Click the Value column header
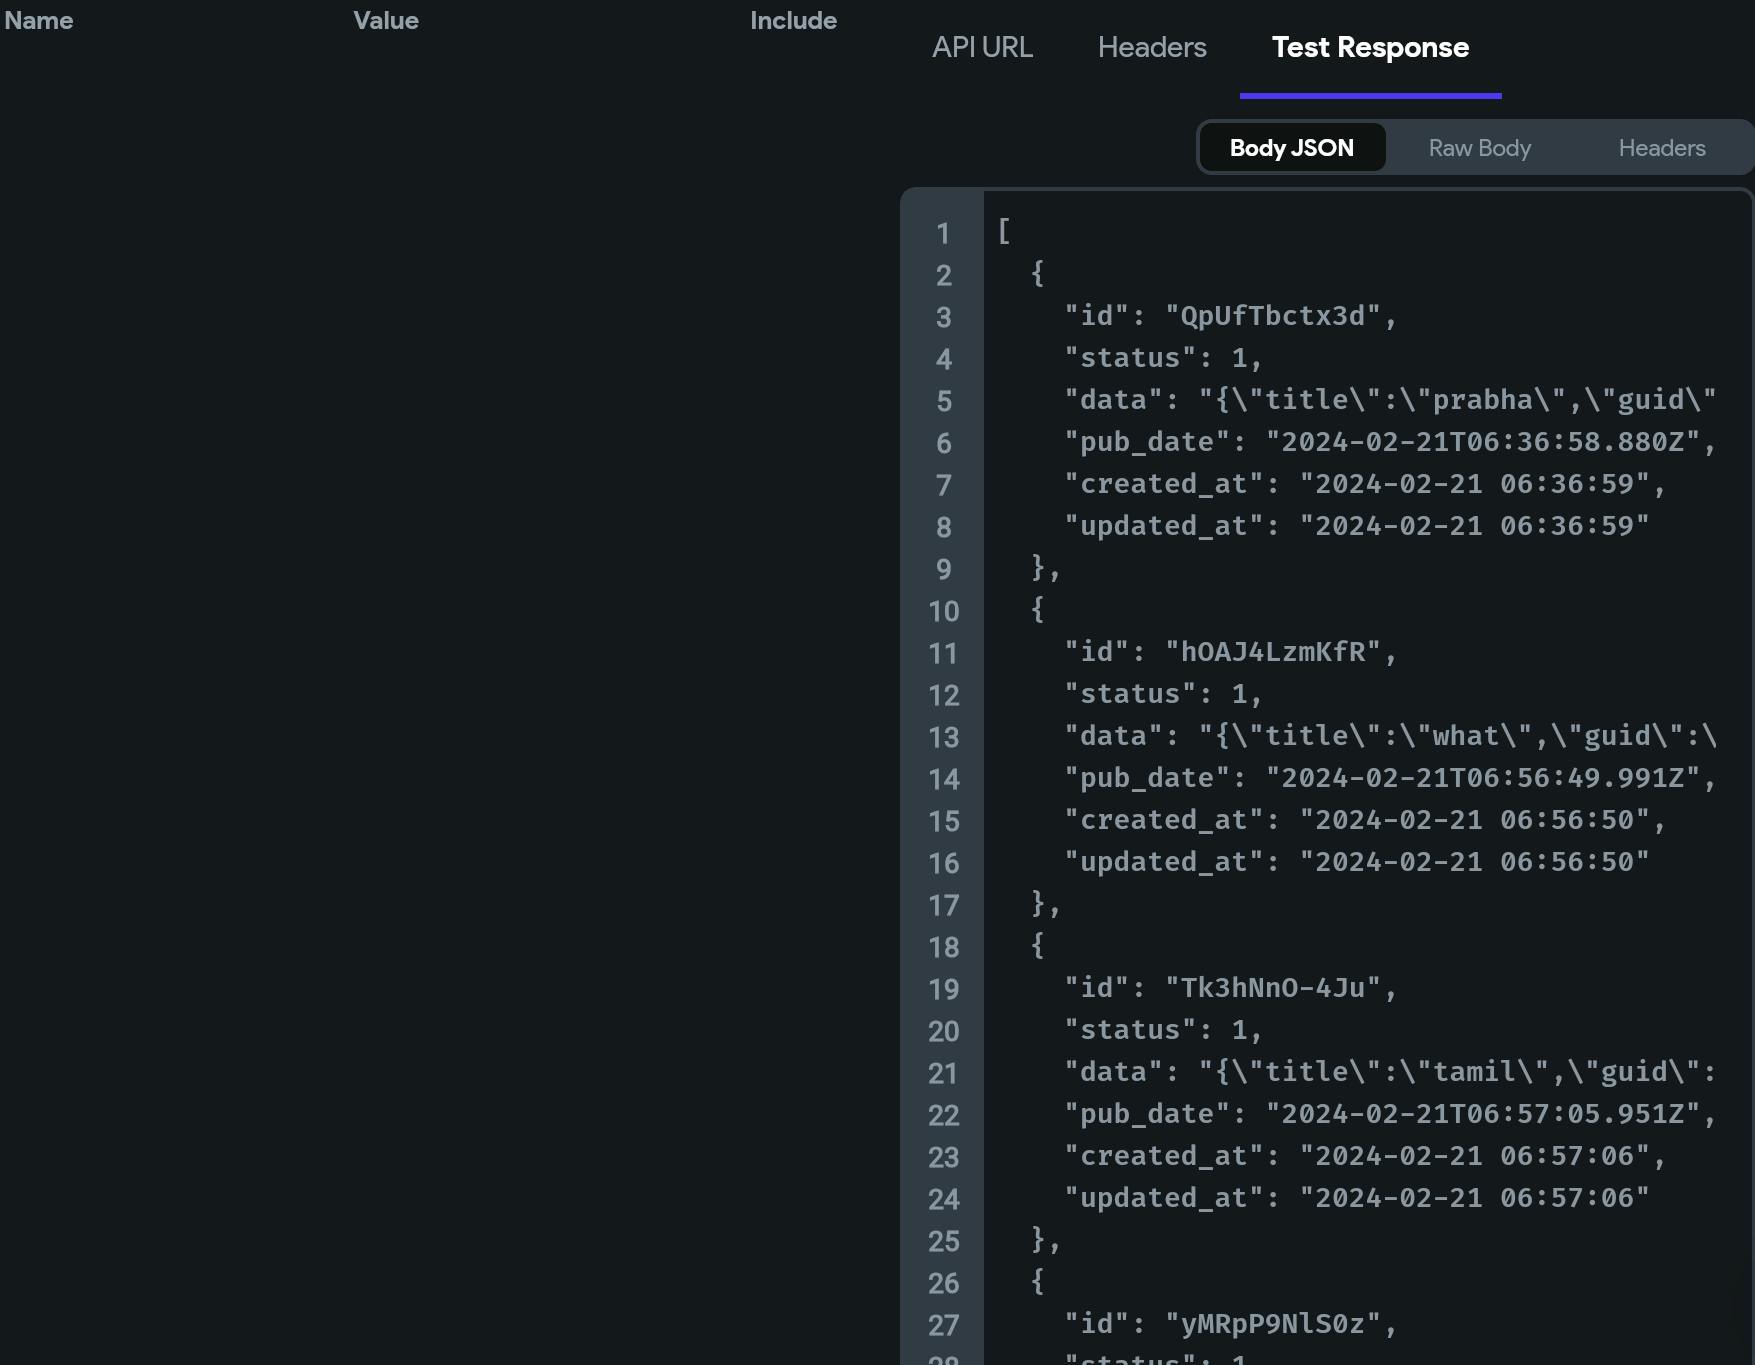 [x=386, y=20]
